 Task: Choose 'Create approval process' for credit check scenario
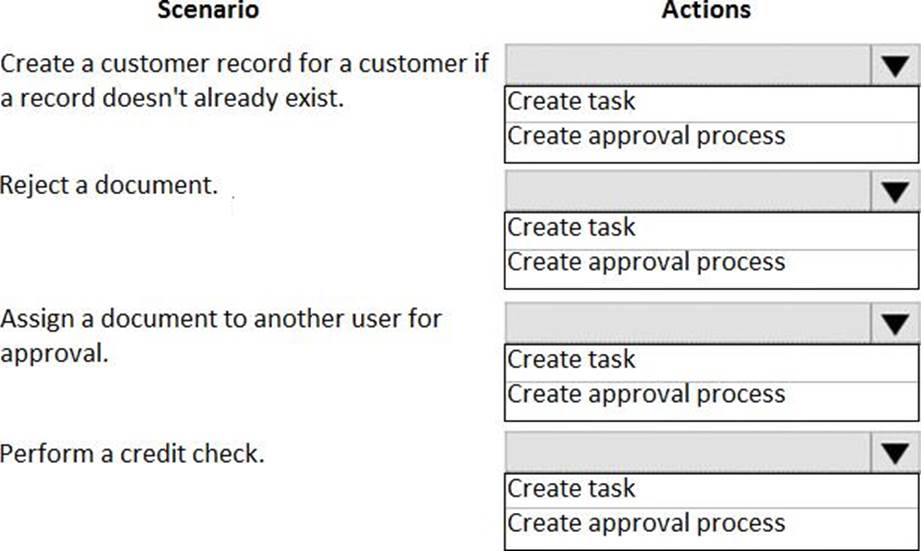coord(646,523)
